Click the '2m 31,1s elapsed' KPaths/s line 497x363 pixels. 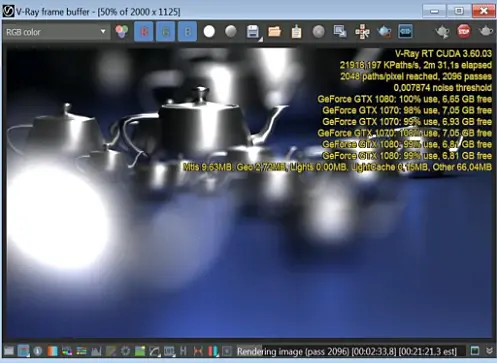(416, 65)
